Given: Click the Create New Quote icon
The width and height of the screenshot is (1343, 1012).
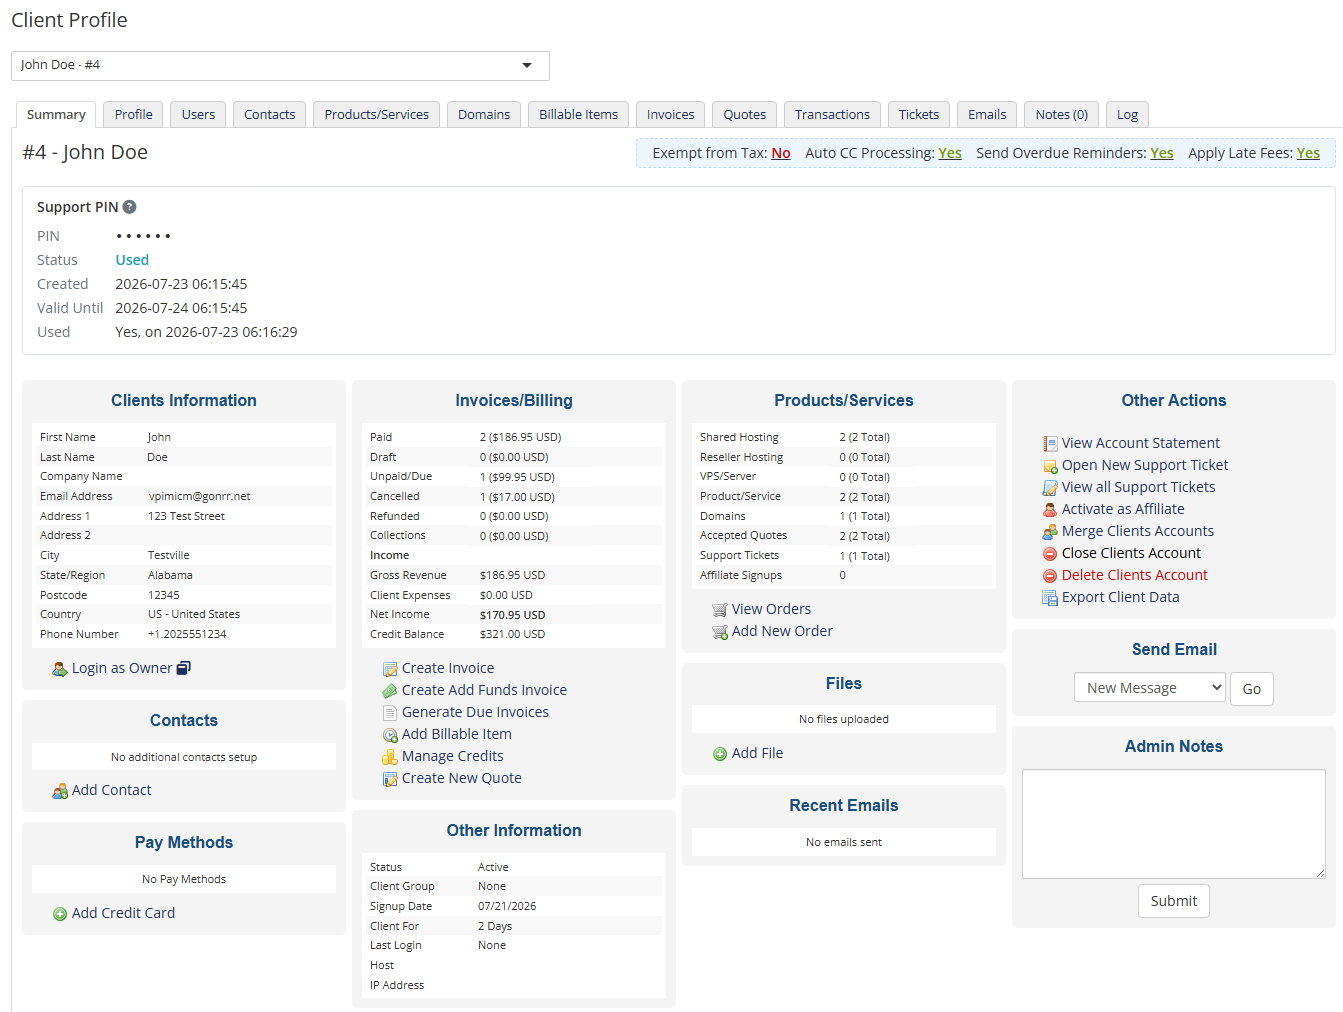Looking at the screenshot, I should click(x=390, y=779).
